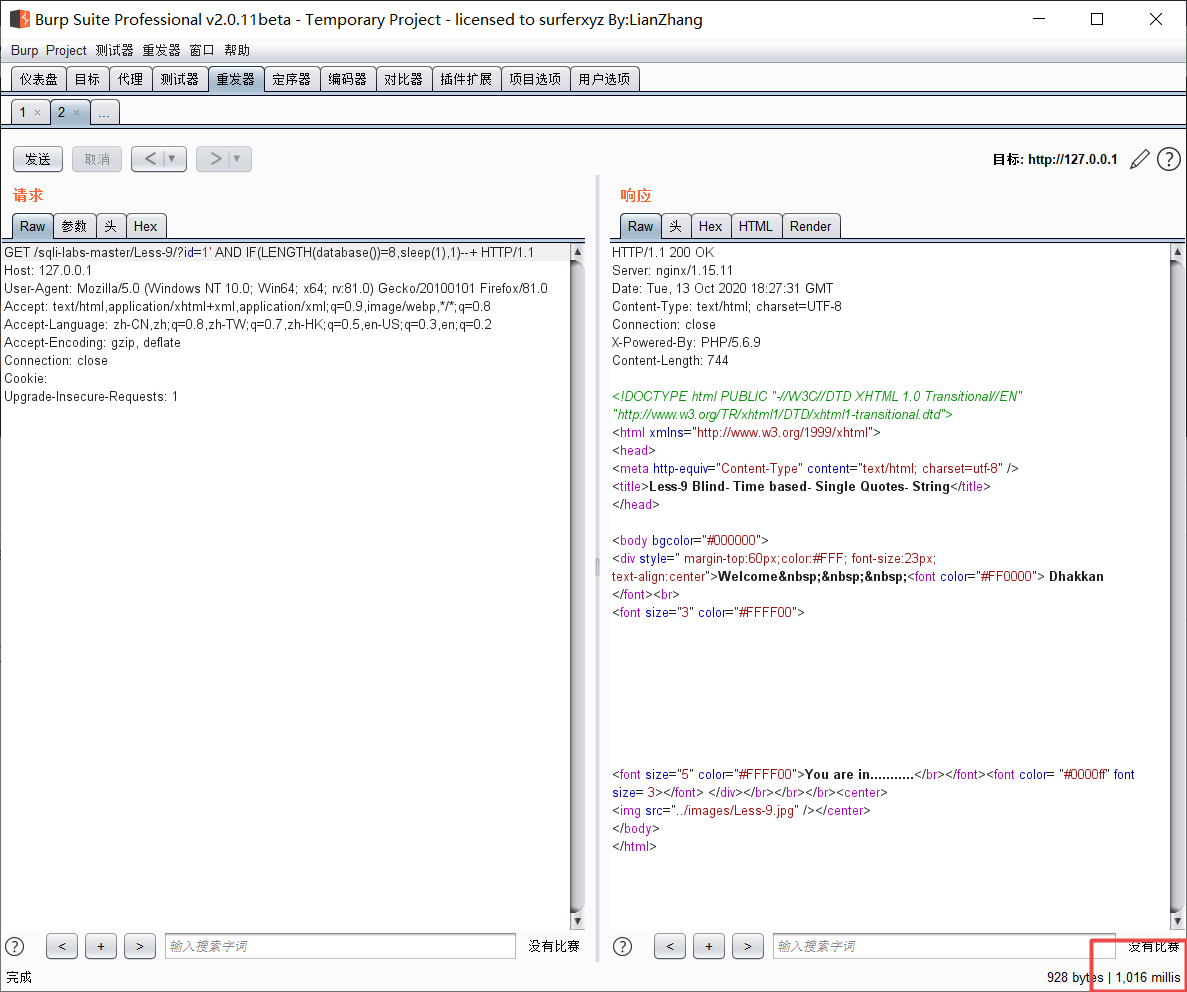The image size is (1187, 992).
Task: Open the 测试器 menu in menu bar
Action: [x=114, y=50]
